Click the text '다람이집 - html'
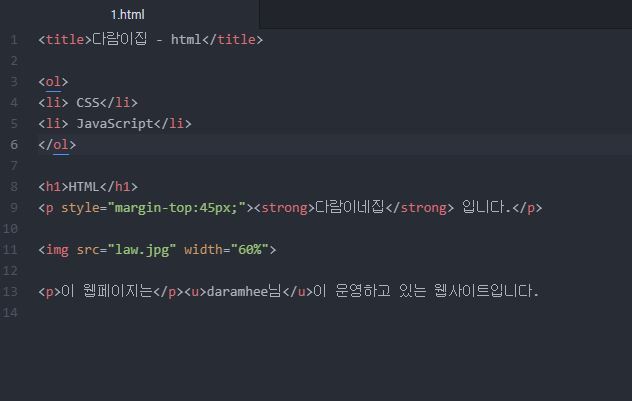 click(146, 39)
